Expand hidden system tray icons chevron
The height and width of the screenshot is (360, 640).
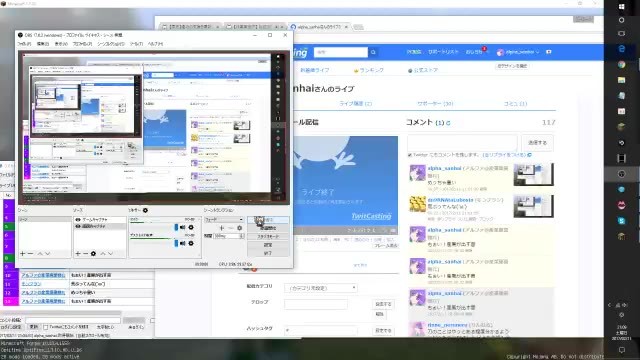tap(609, 305)
